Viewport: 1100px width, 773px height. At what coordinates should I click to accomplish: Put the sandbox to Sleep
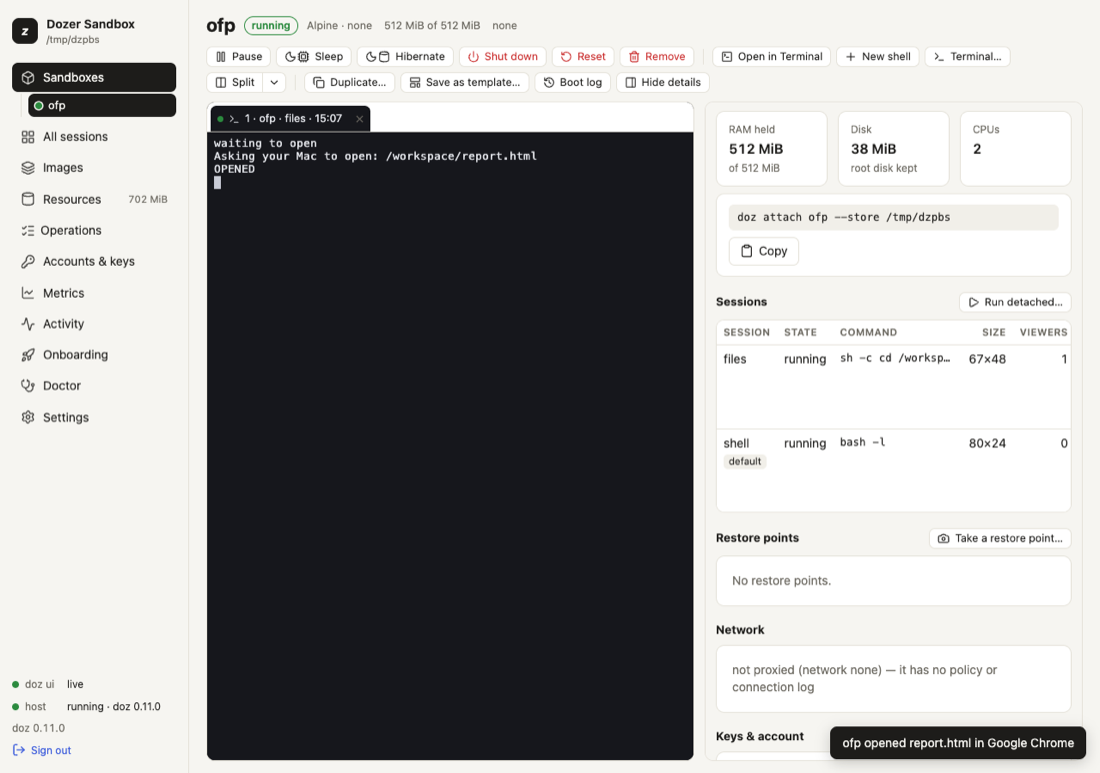314,57
